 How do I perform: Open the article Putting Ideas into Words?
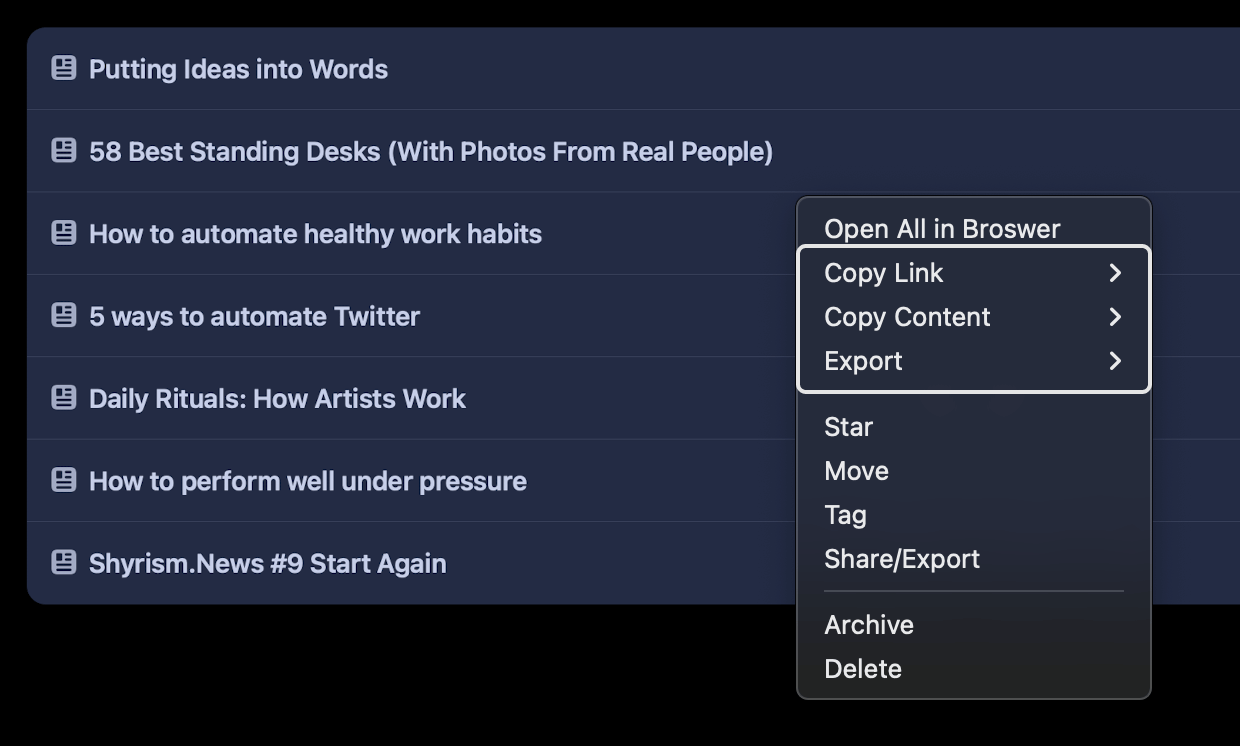click(238, 69)
